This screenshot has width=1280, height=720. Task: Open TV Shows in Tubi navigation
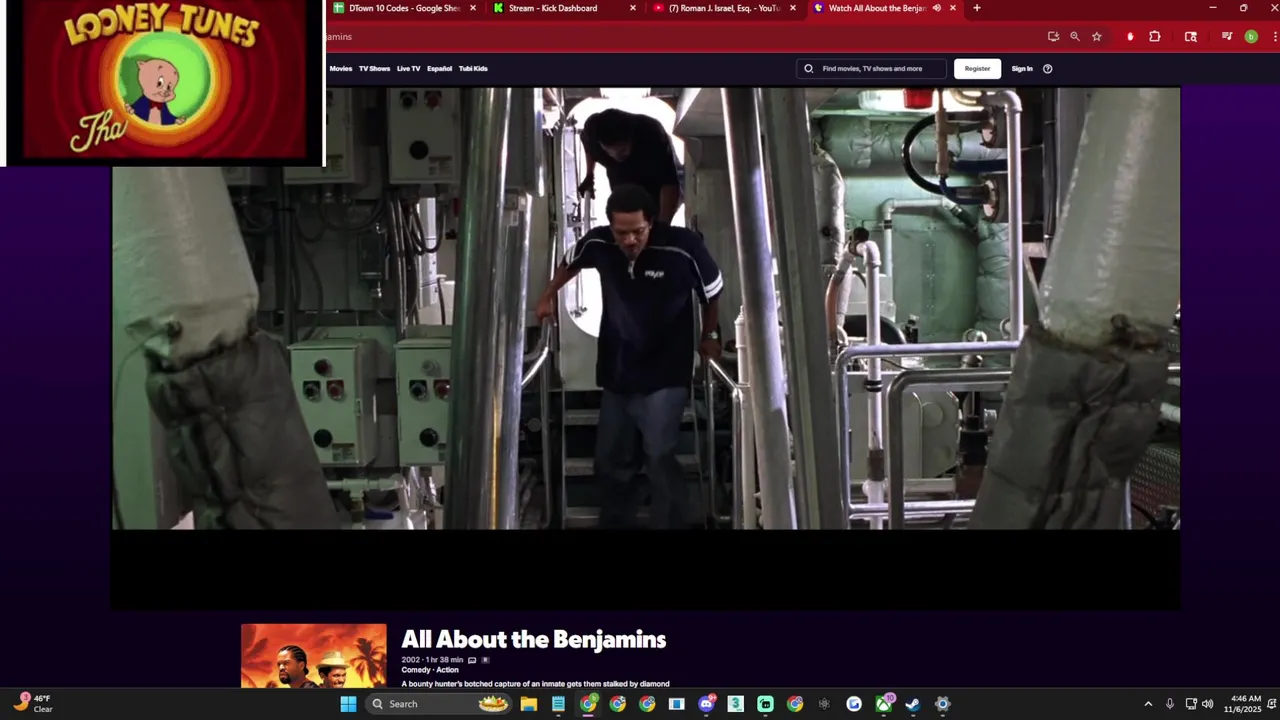374,69
